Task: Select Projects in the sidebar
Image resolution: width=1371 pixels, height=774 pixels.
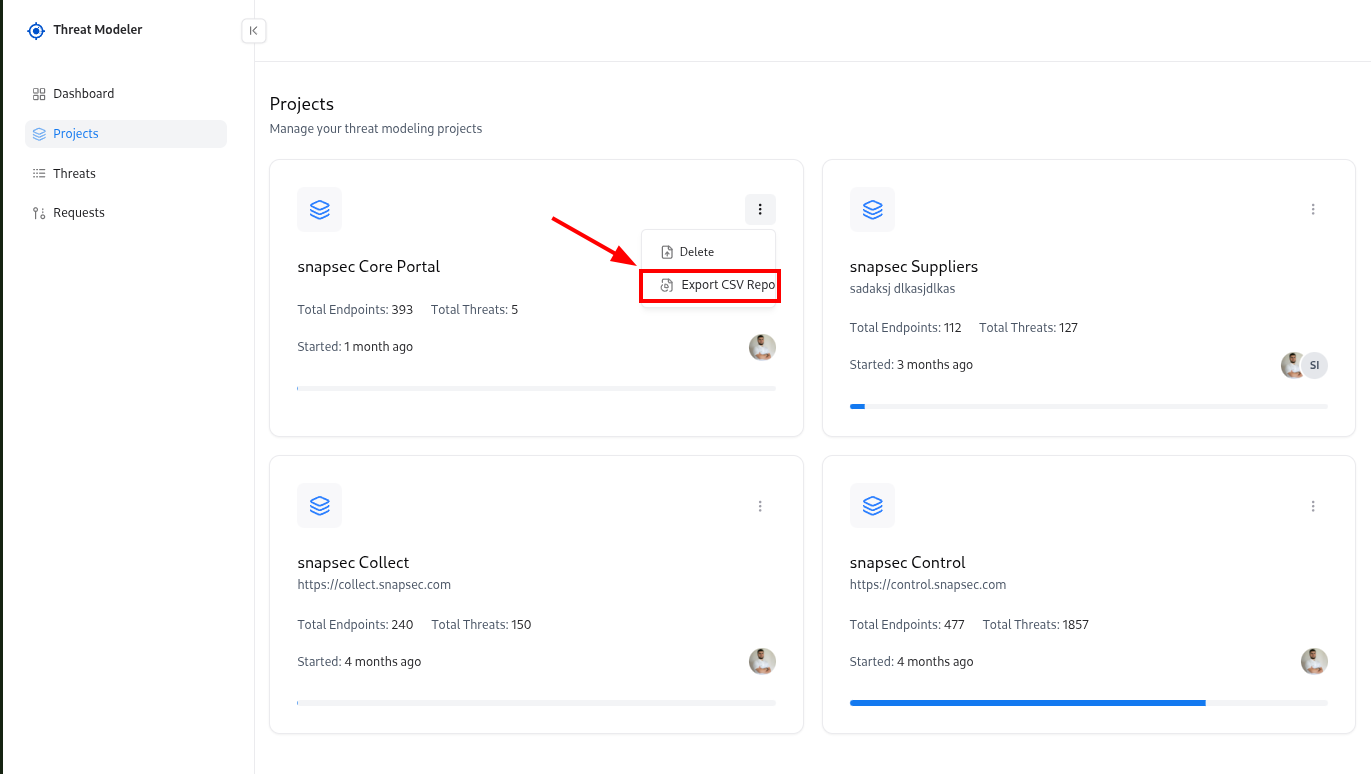Action: [x=126, y=134]
